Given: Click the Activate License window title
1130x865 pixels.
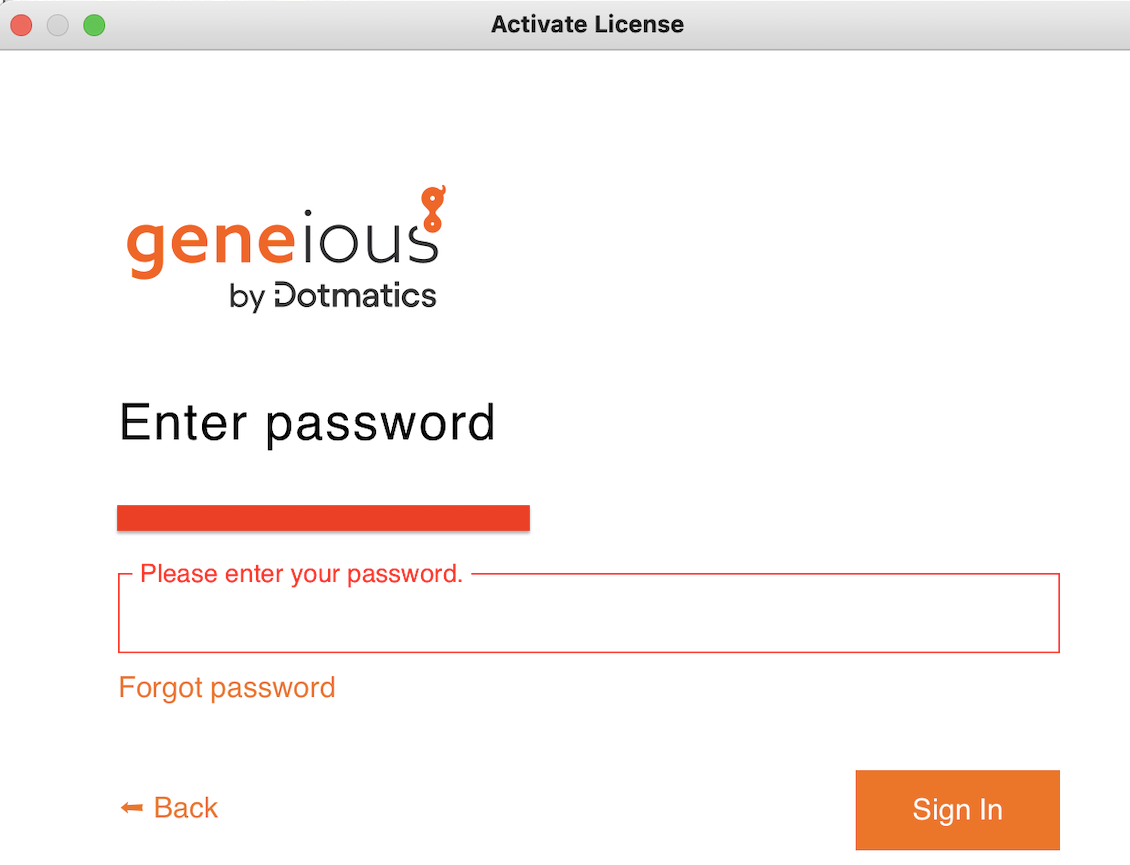Looking at the screenshot, I should (587, 25).
